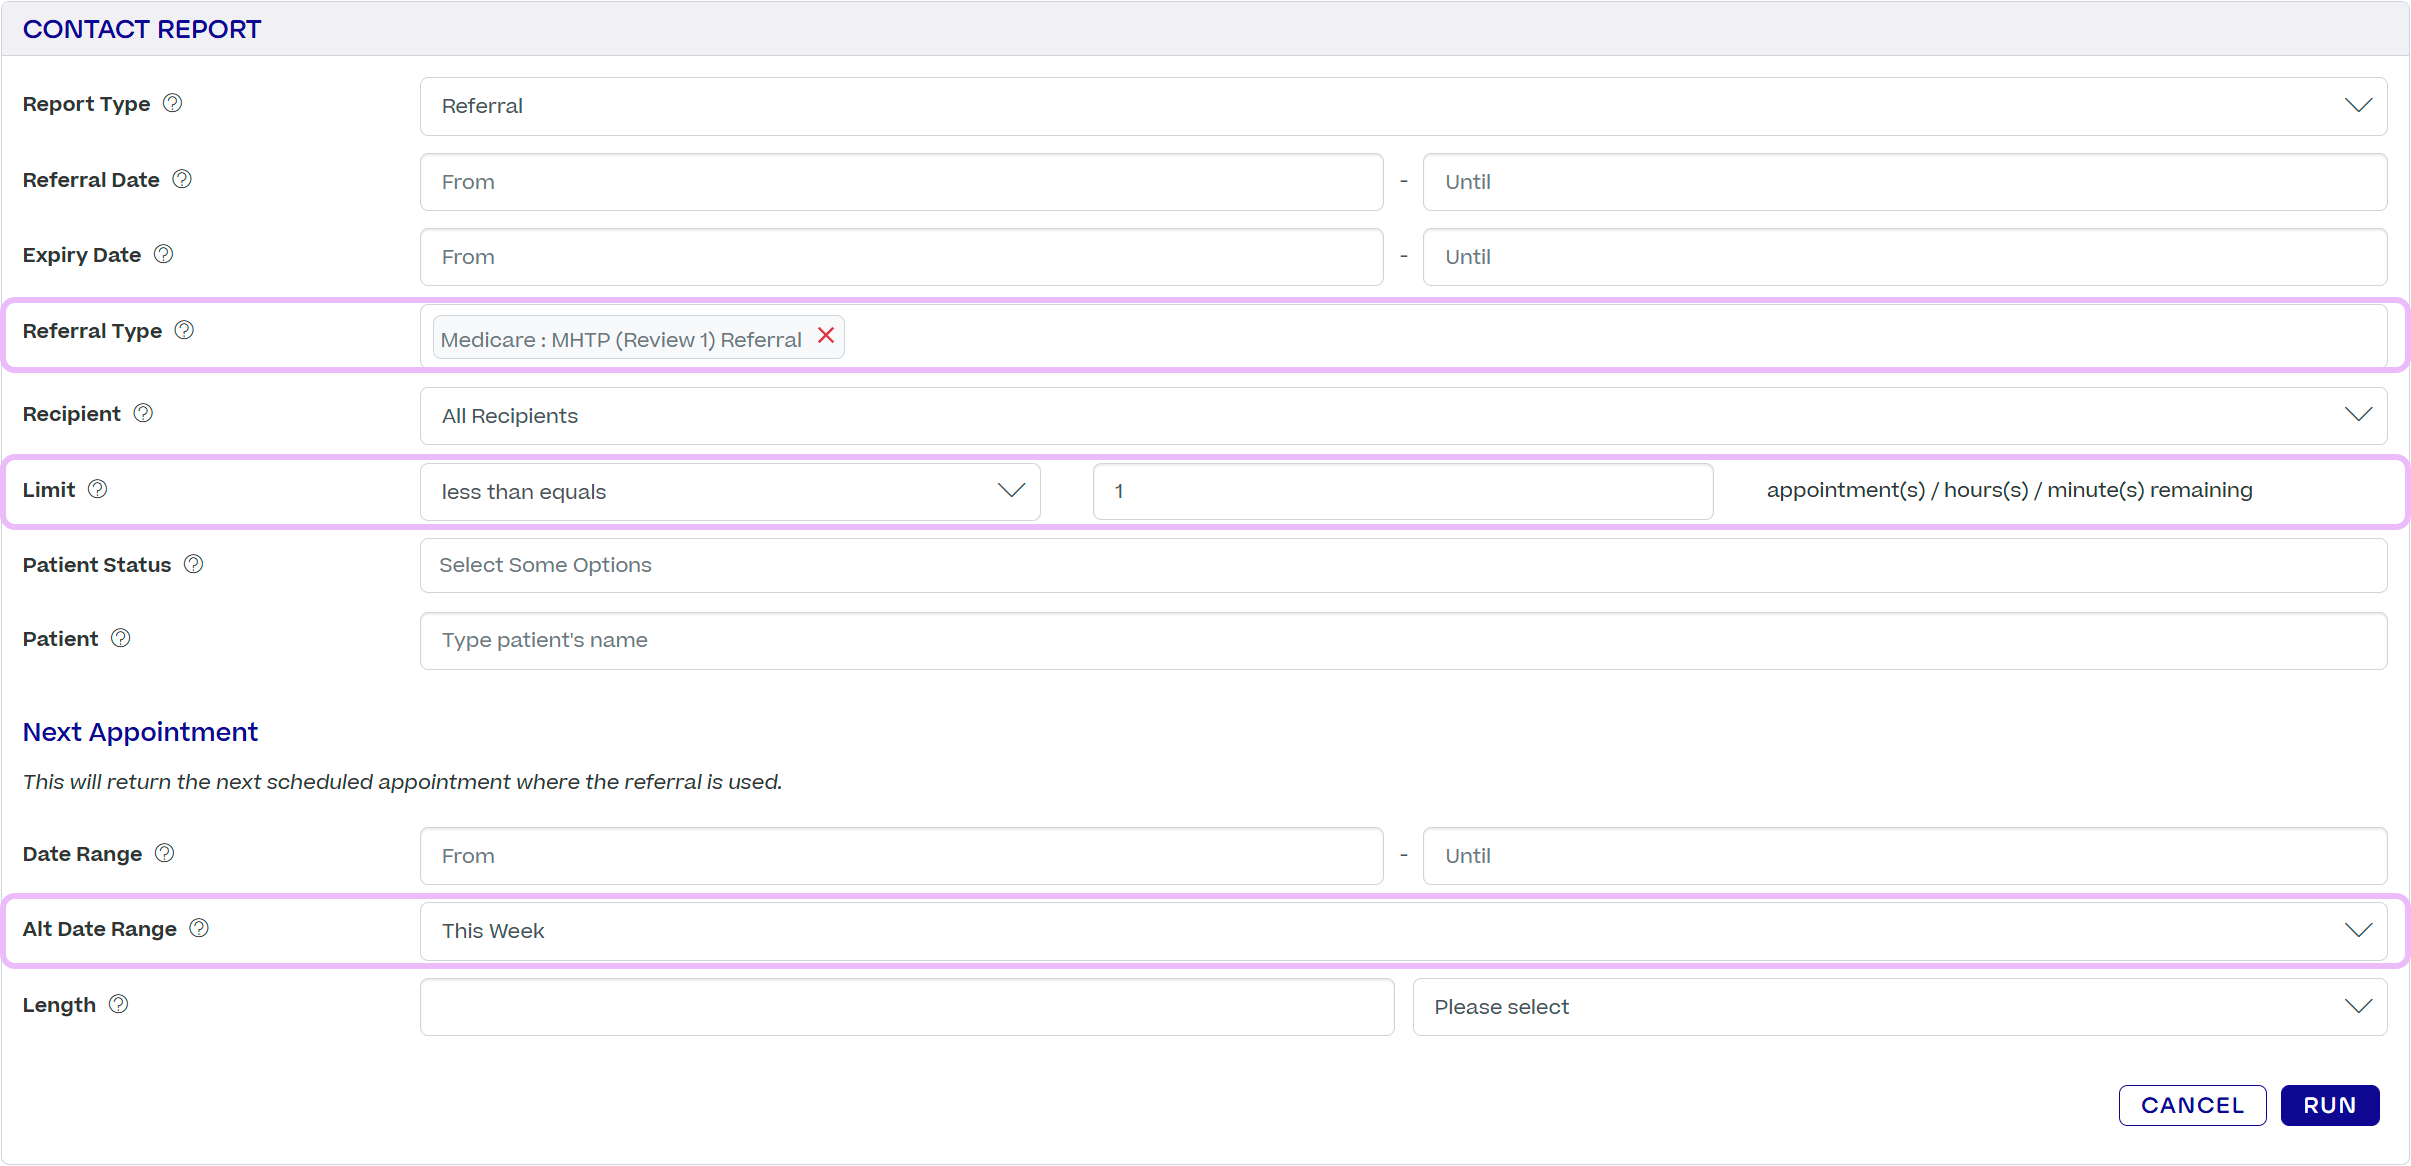Open the Alt Date Range This Week dropdown
This screenshot has width=2411, height=1166.
1402,931
